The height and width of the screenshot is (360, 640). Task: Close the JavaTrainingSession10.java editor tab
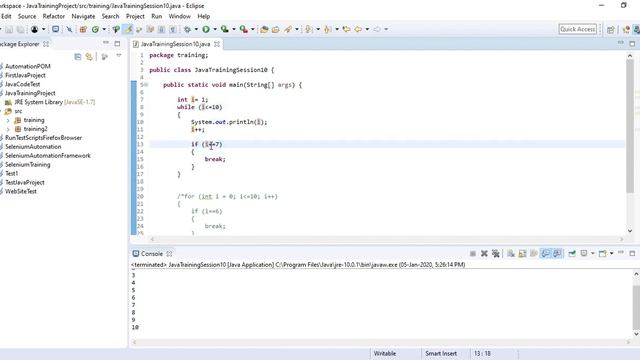pyautogui.click(x=217, y=44)
